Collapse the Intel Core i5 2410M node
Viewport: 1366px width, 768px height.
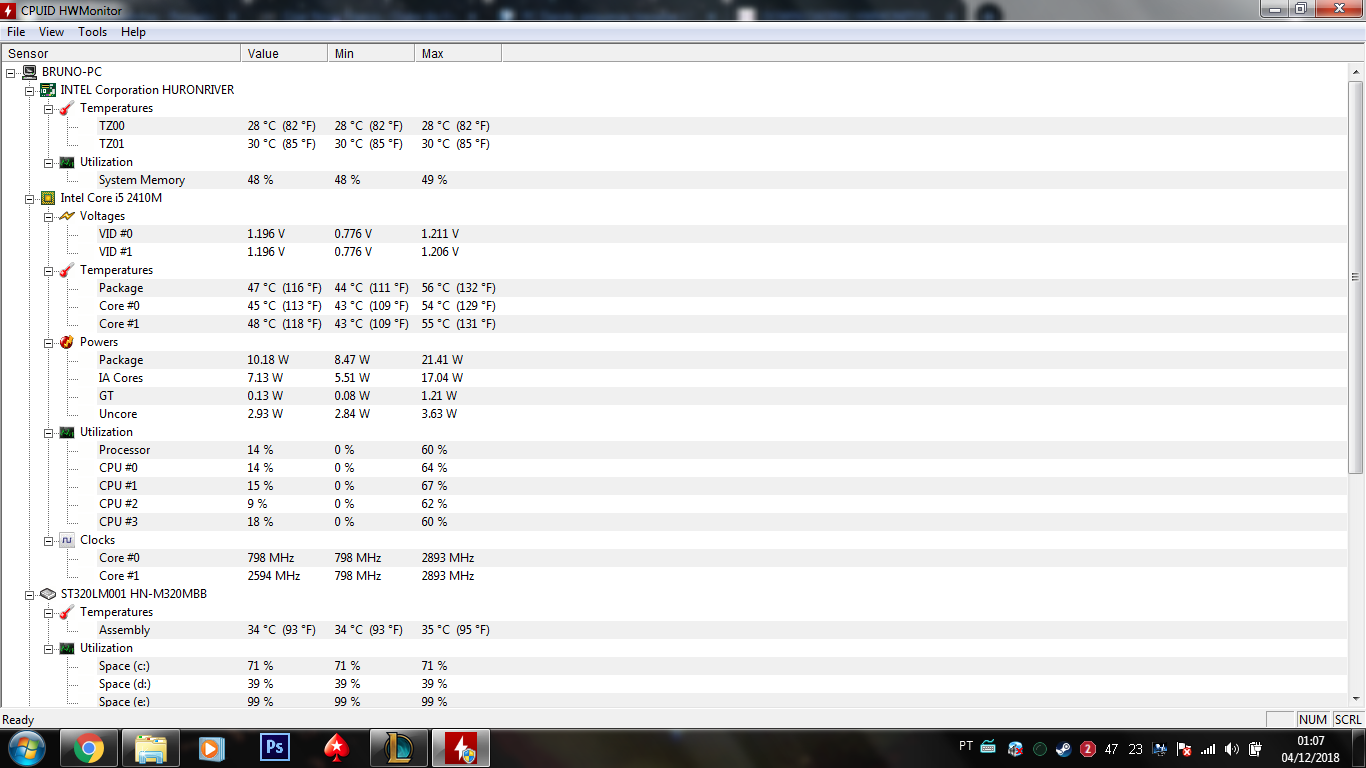pyautogui.click(x=30, y=198)
